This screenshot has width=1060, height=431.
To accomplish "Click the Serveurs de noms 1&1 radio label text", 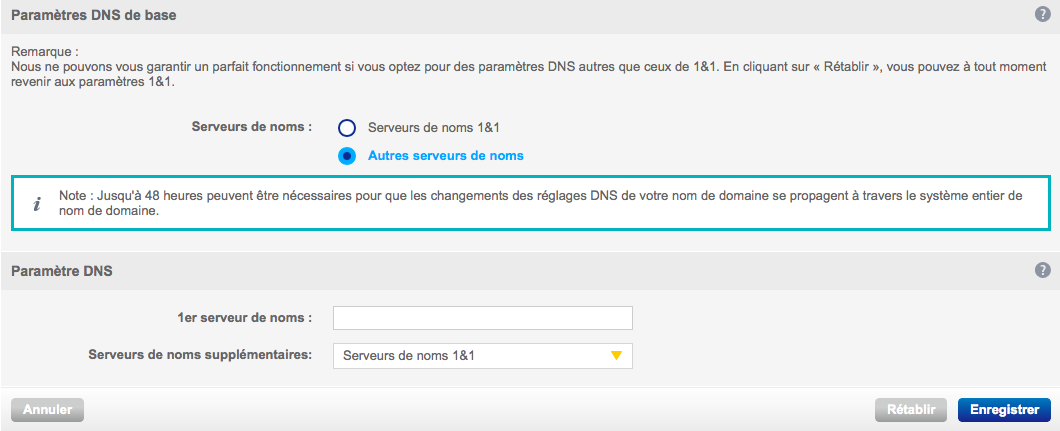I will (434, 128).
